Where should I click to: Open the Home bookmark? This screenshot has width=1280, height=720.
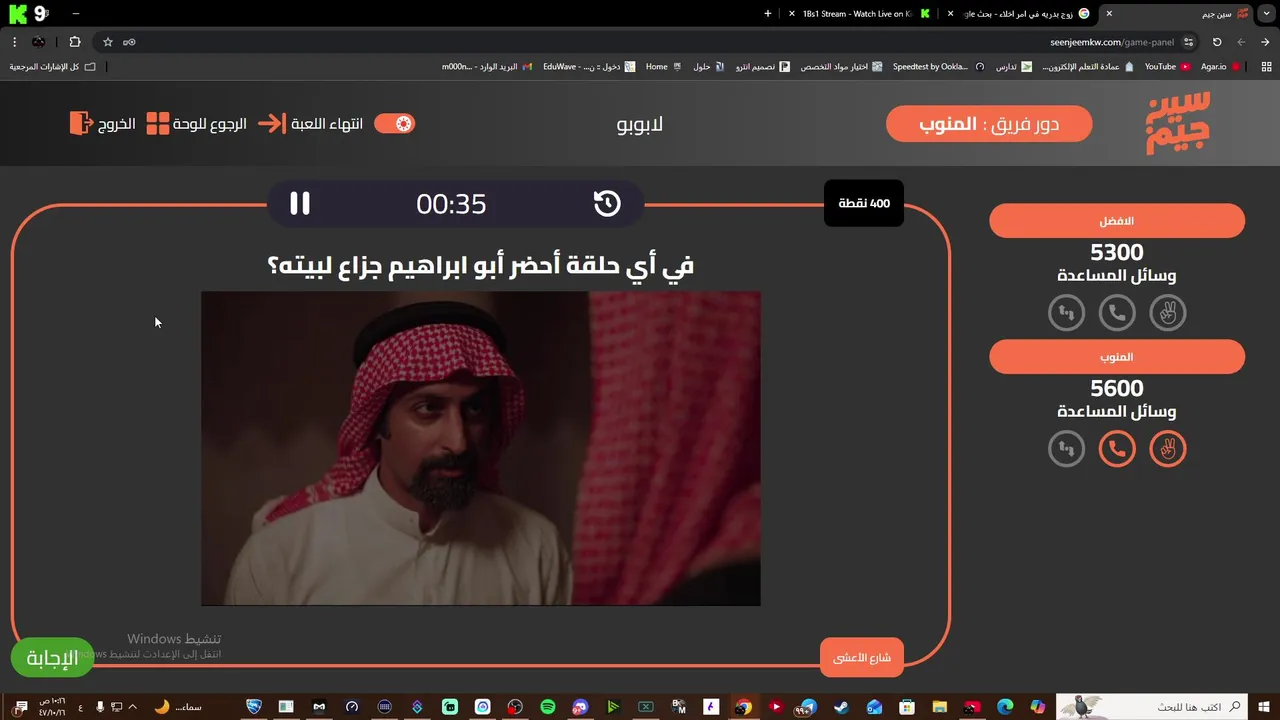(663, 67)
